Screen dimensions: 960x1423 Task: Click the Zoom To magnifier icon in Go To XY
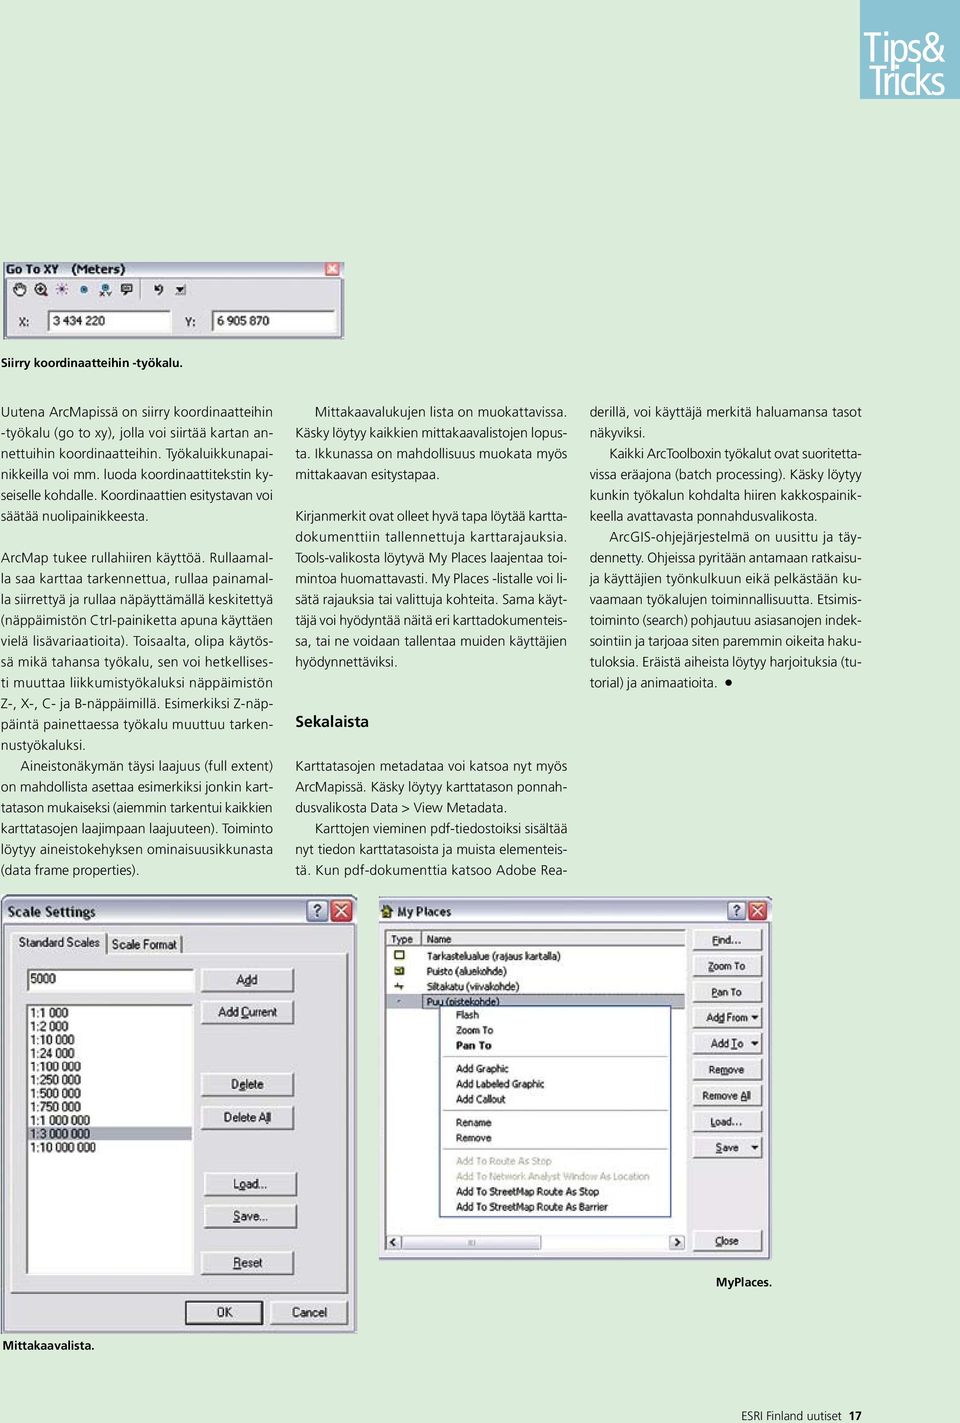[x=41, y=290]
